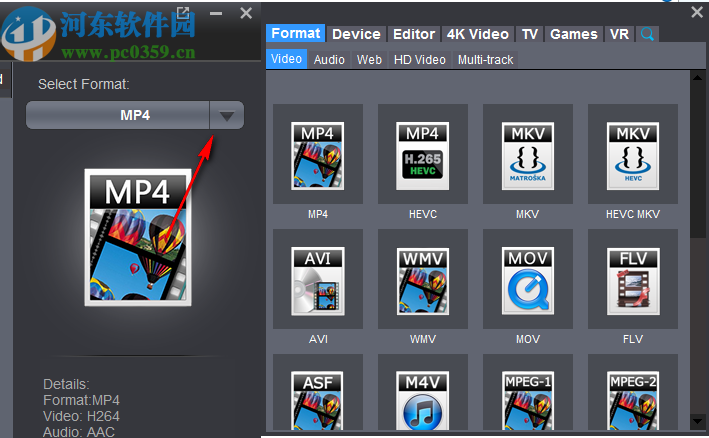Click the pop-out window icon
Viewport: 709px width, 438px height.
click(183, 13)
